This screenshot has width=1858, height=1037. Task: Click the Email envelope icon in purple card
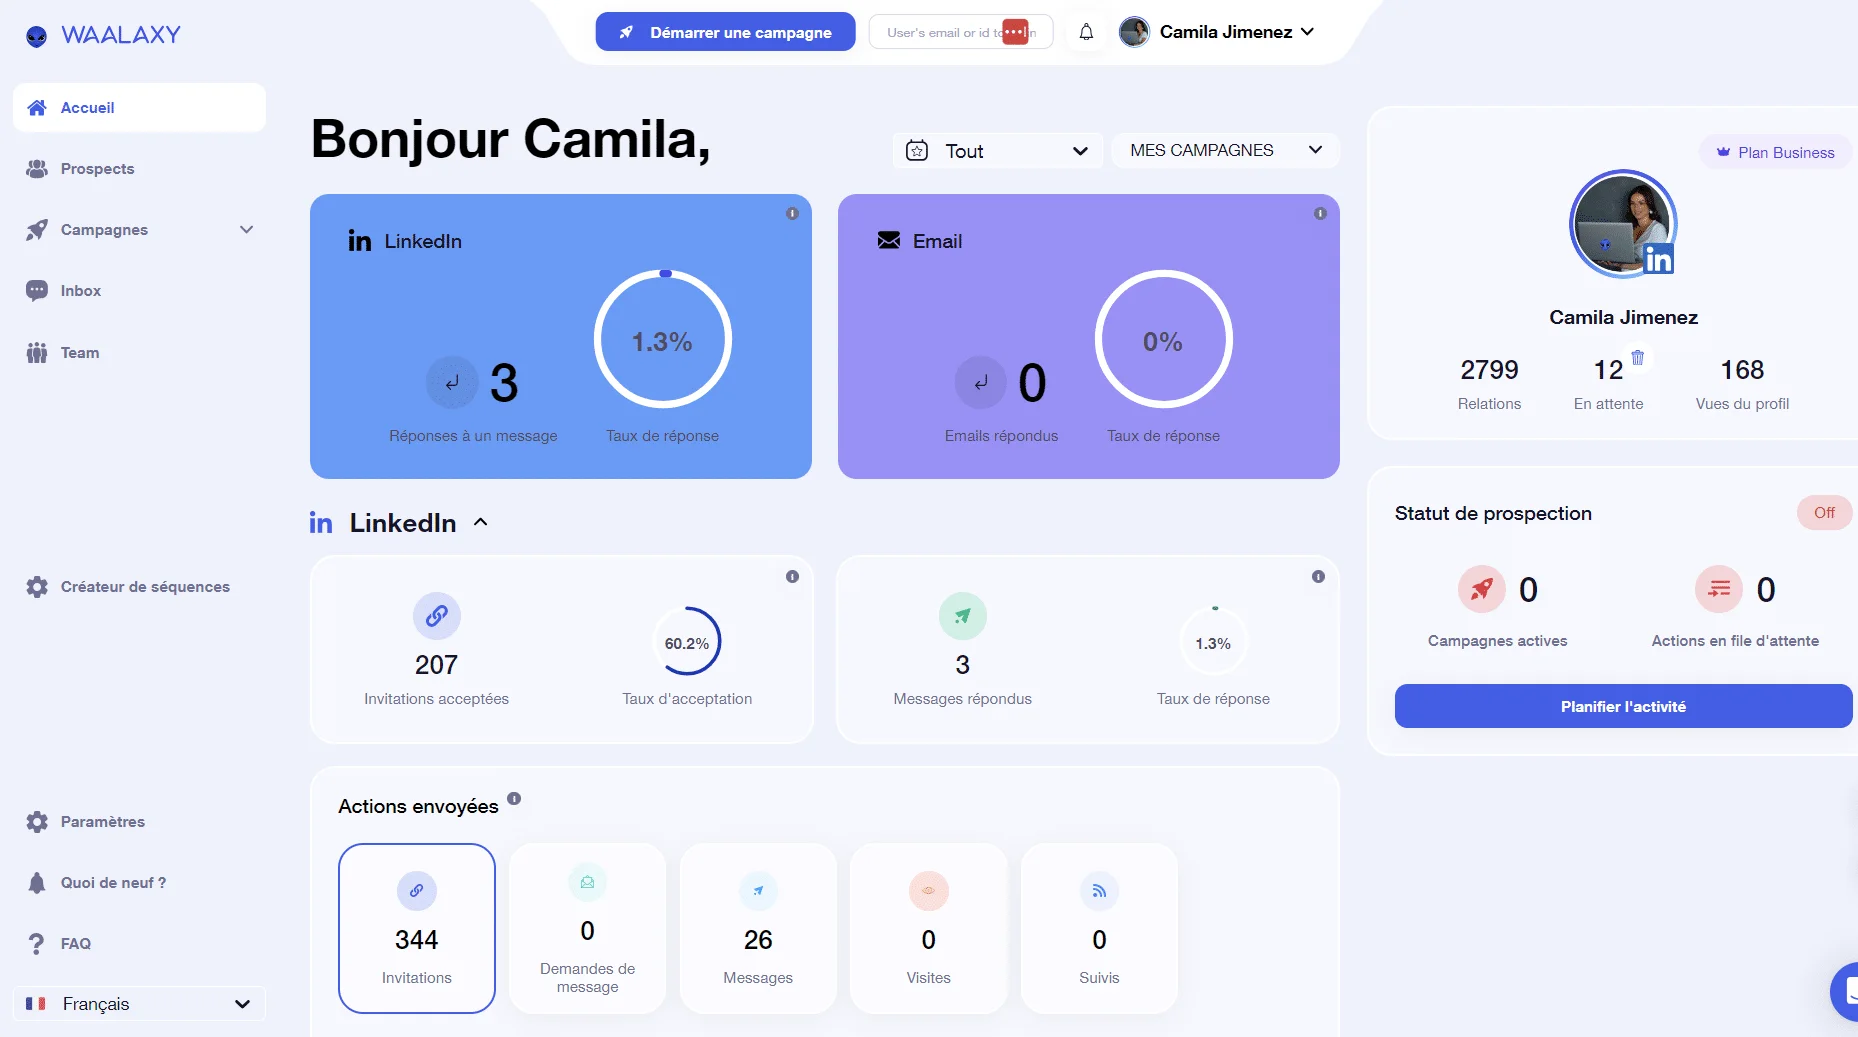[x=889, y=240]
